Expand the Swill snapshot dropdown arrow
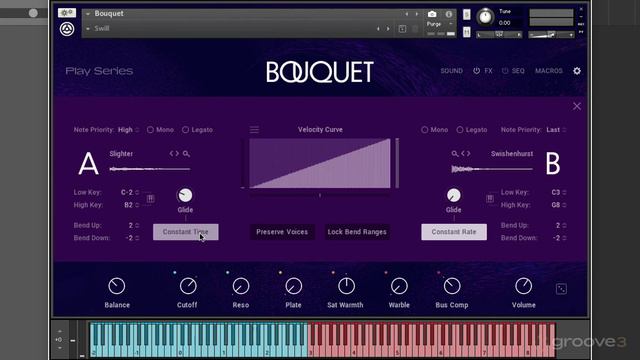The image size is (640, 360). [x=88, y=29]
